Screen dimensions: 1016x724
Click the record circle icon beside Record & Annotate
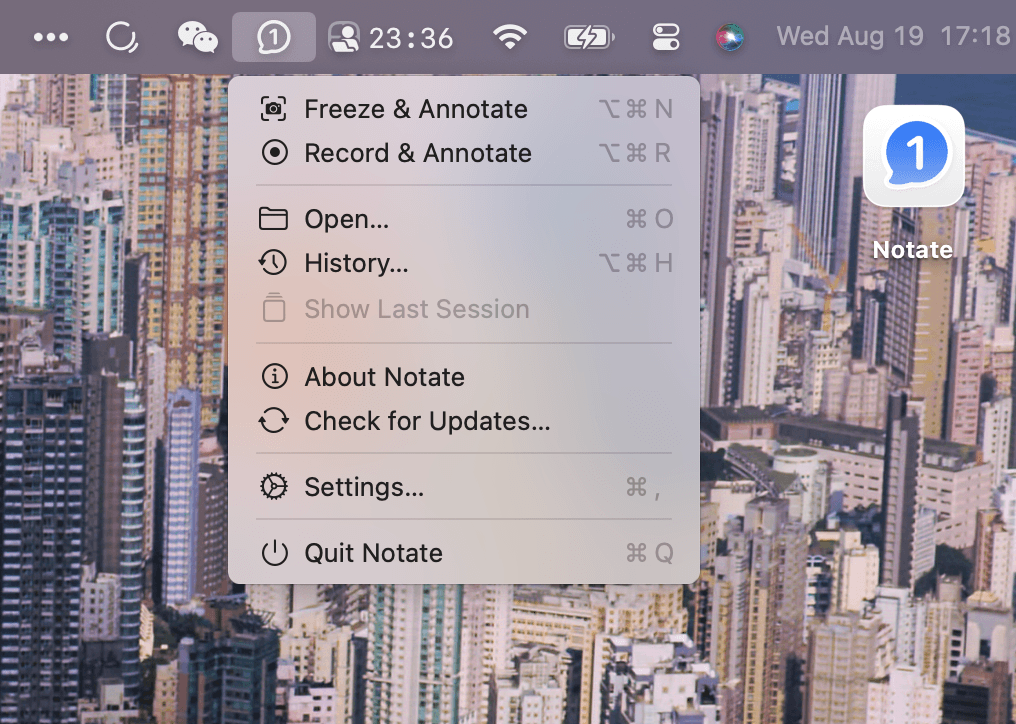(x=274, y=153)
